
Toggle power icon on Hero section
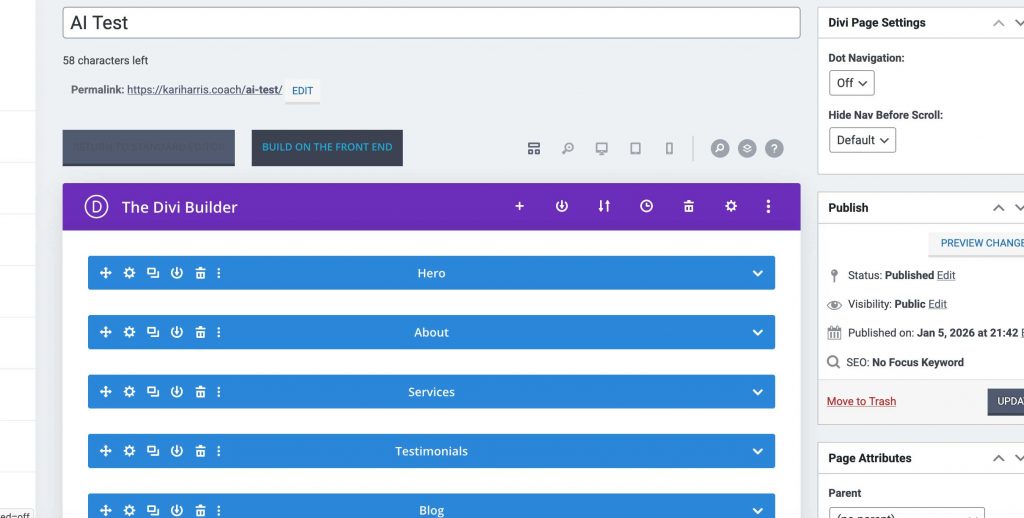pyautogui.click(x=177, y=273)
